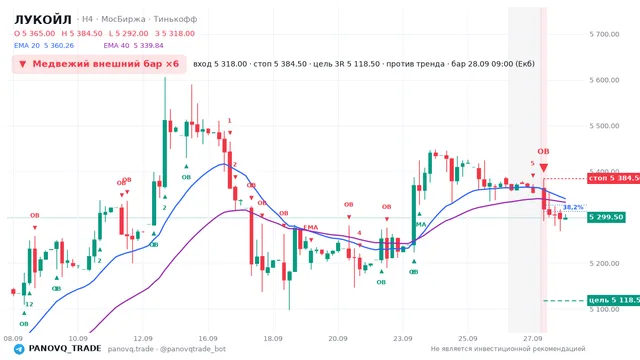The height and width of the screenshot is (360, 640).
Task: Click the 18.09 date axis label
Action: (x=273, y=338)
